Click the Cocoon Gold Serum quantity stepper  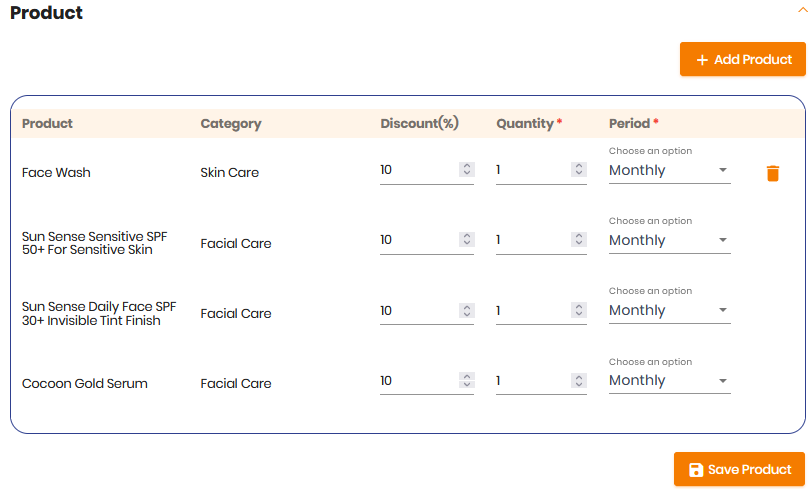[579, 380]
